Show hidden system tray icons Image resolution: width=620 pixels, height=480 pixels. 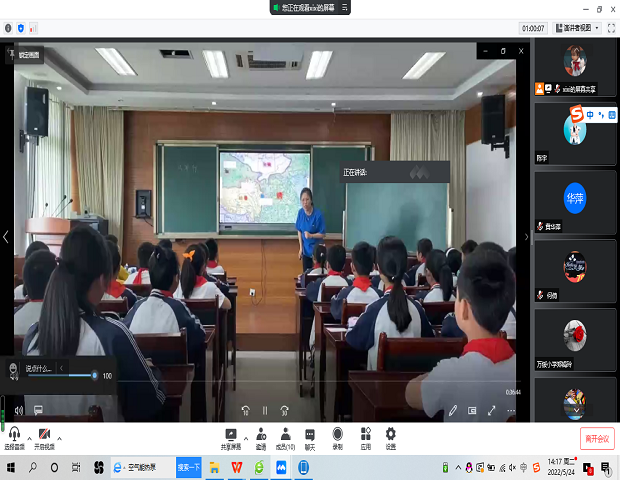click(458, 468)
